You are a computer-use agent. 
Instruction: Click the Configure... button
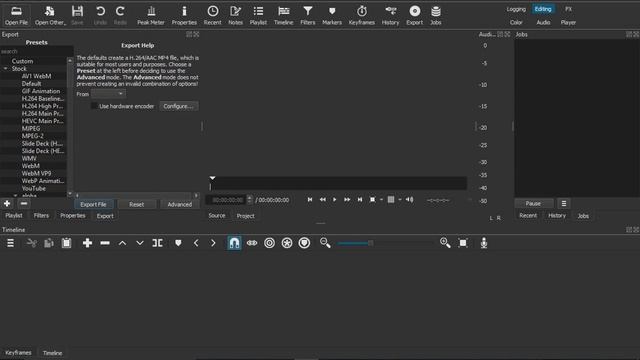pos(178,106)
